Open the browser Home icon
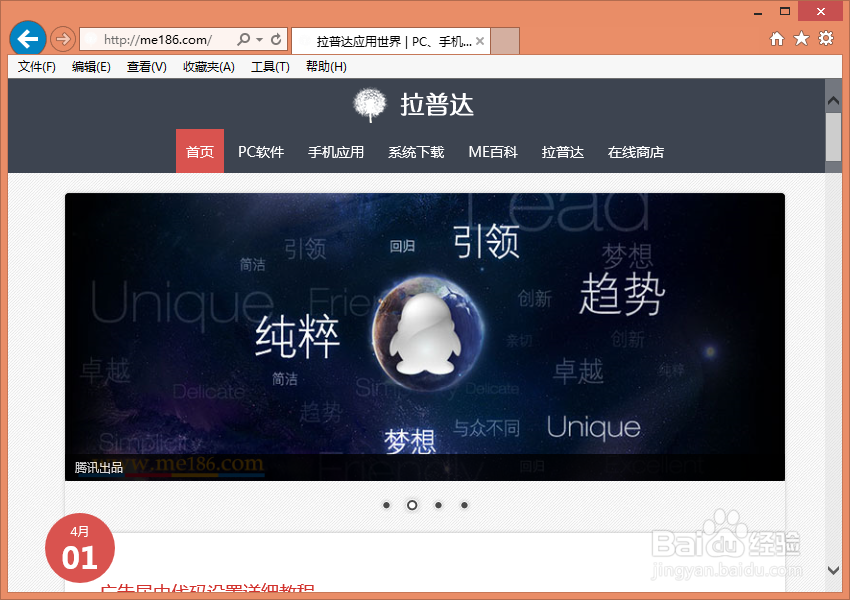 (777, 38)
